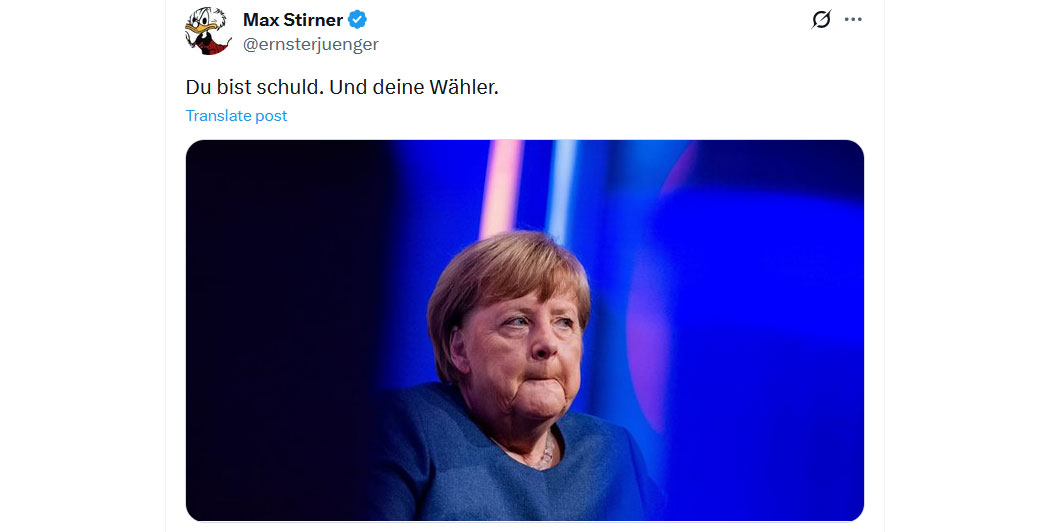1050x532 pixels.
Task: Open the attached photo in full view
Action: [524, 330]
